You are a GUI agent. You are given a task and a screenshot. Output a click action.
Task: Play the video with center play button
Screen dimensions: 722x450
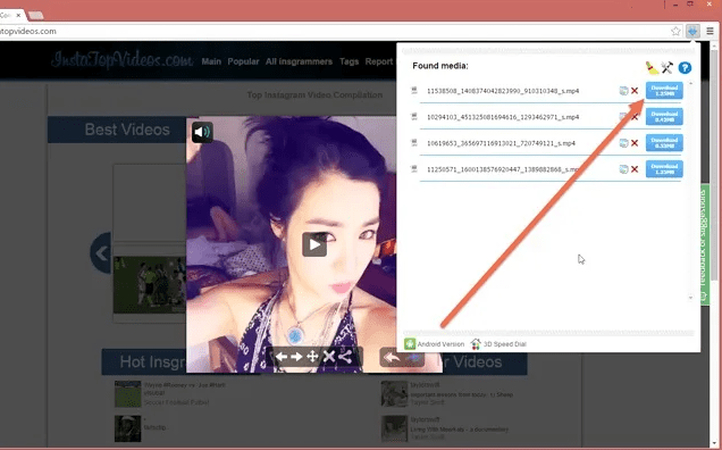tap(314, 244)
